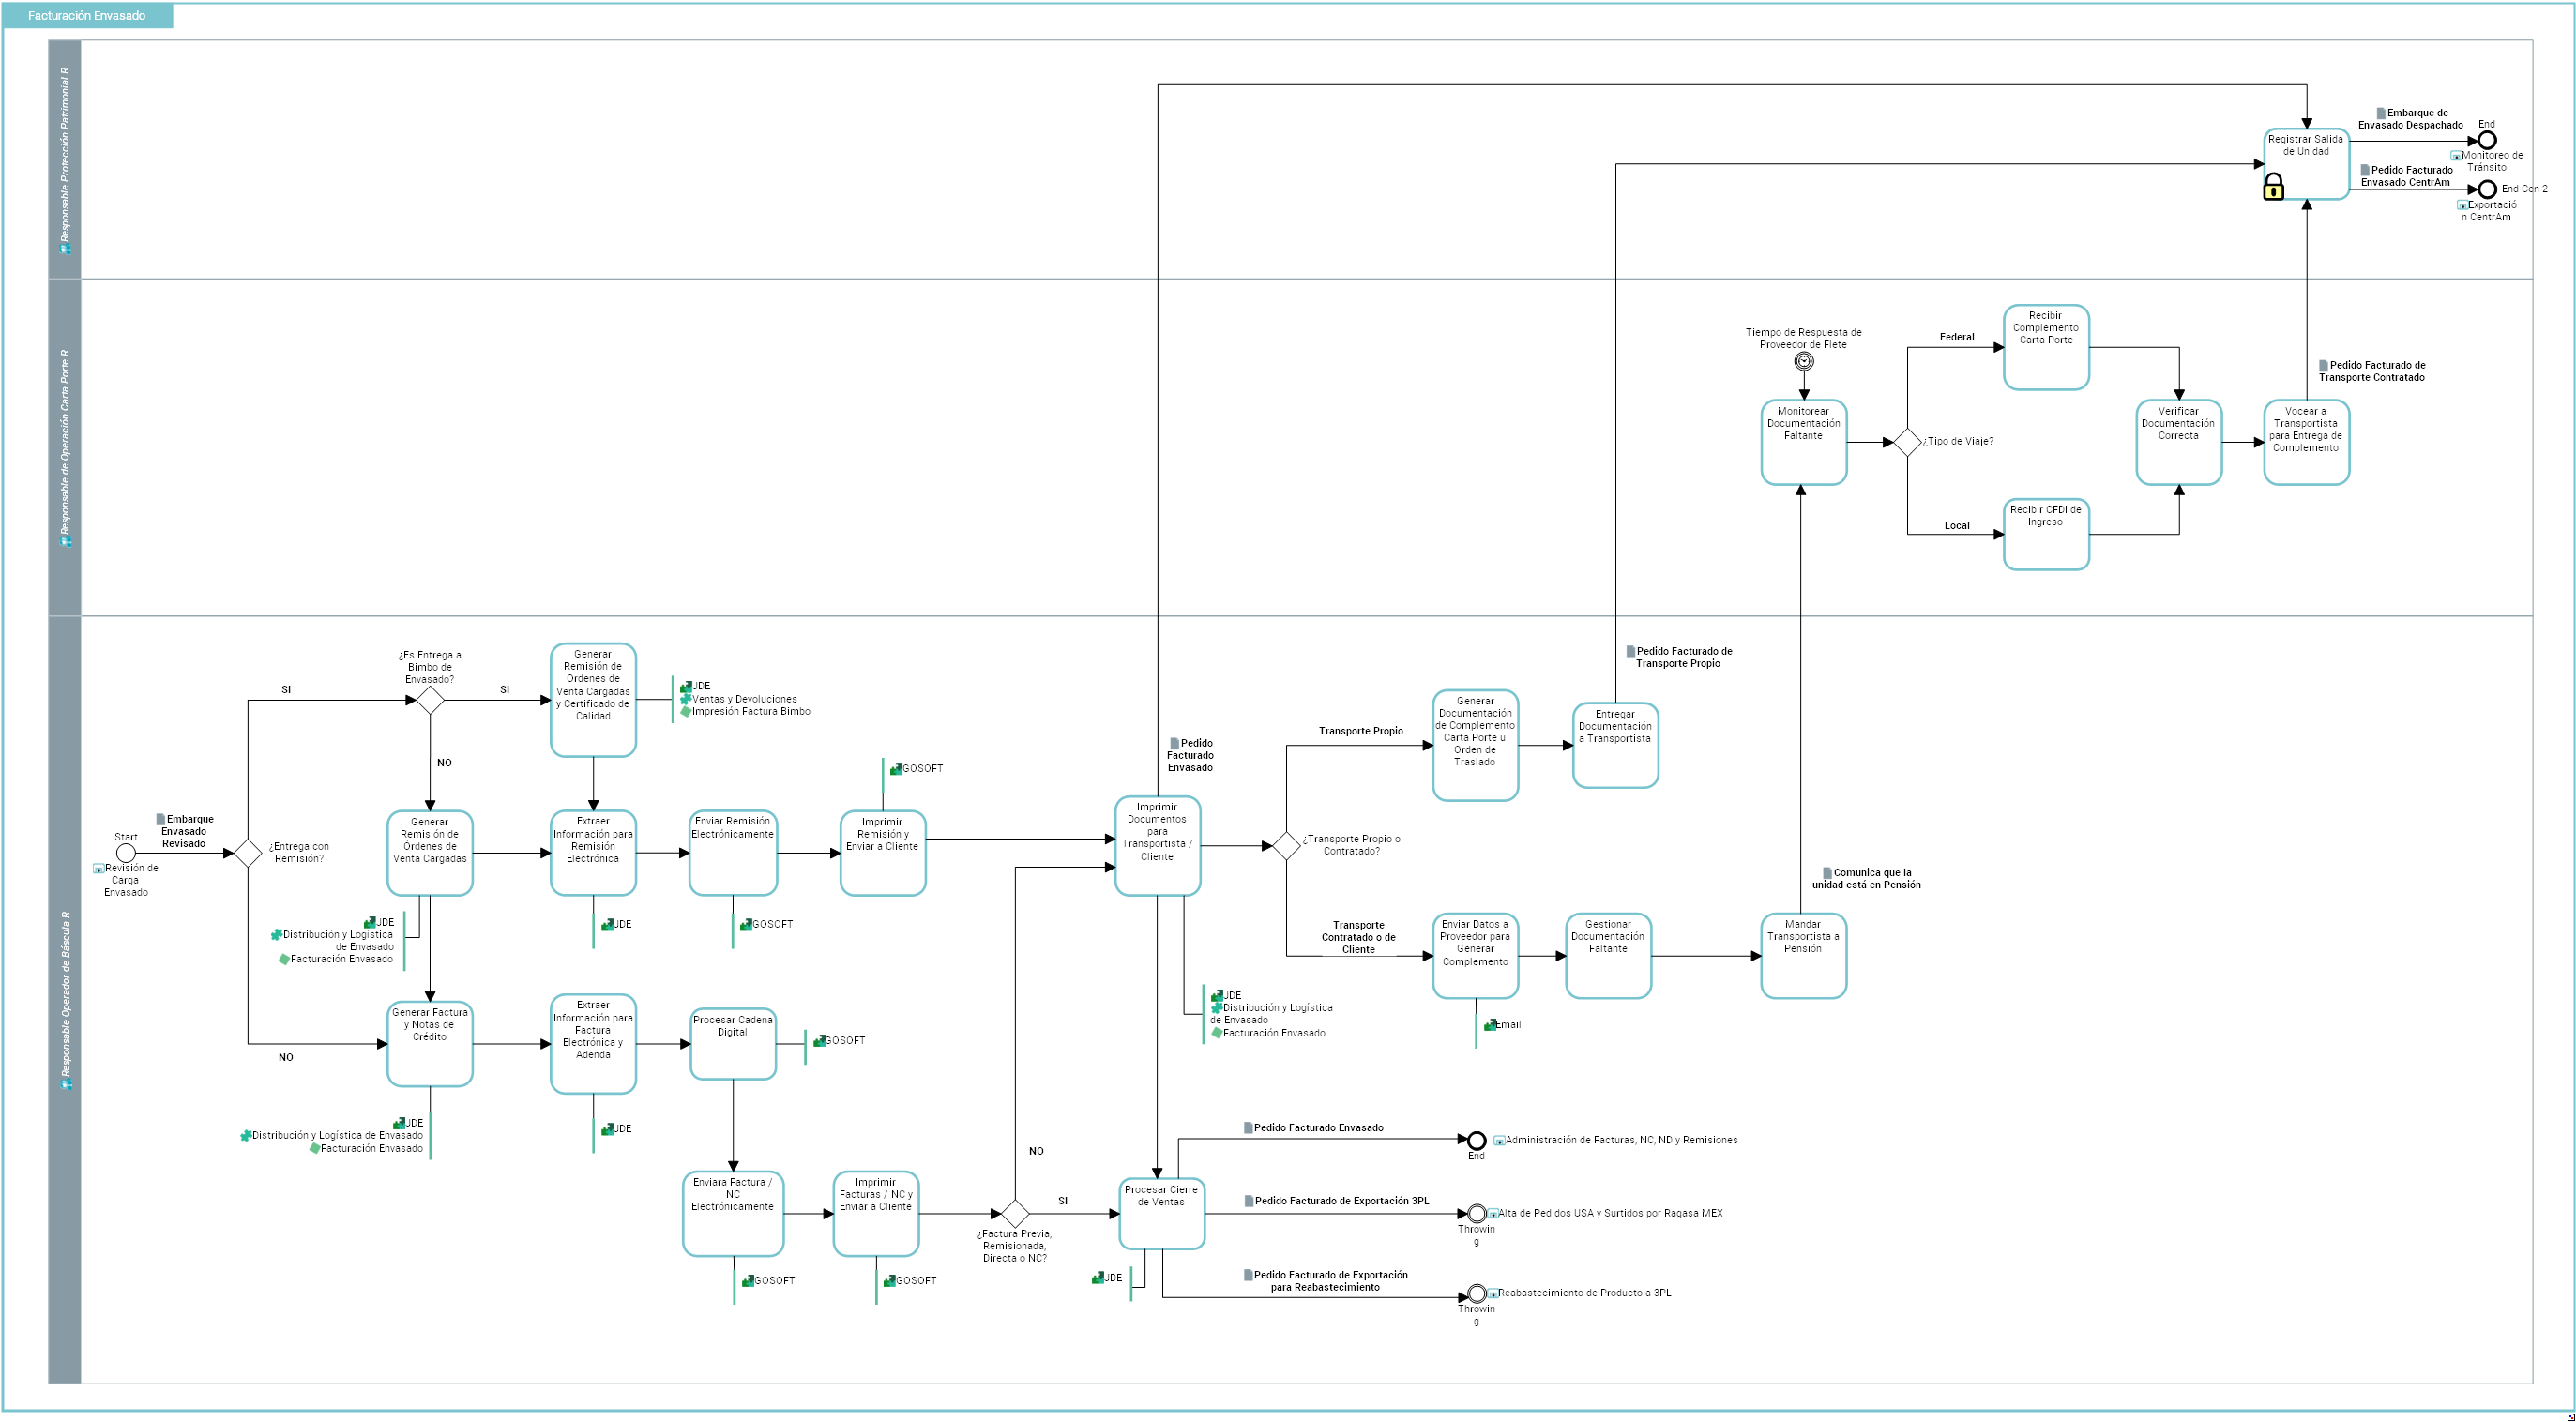Select the 'Recibir CFDI de Ingreso' task
The width and height of the screenshot is (2576, 1422).
tap(2046, 535)
